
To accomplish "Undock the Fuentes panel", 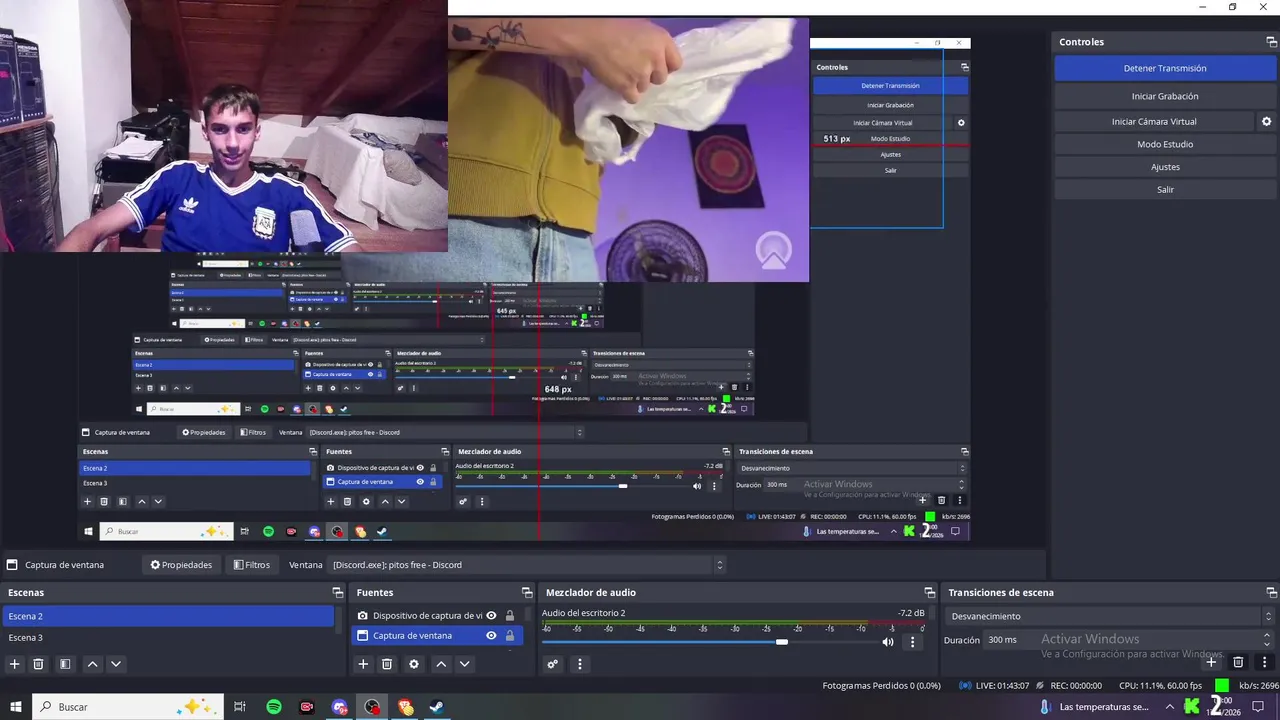I will click(x=527, y=593).
